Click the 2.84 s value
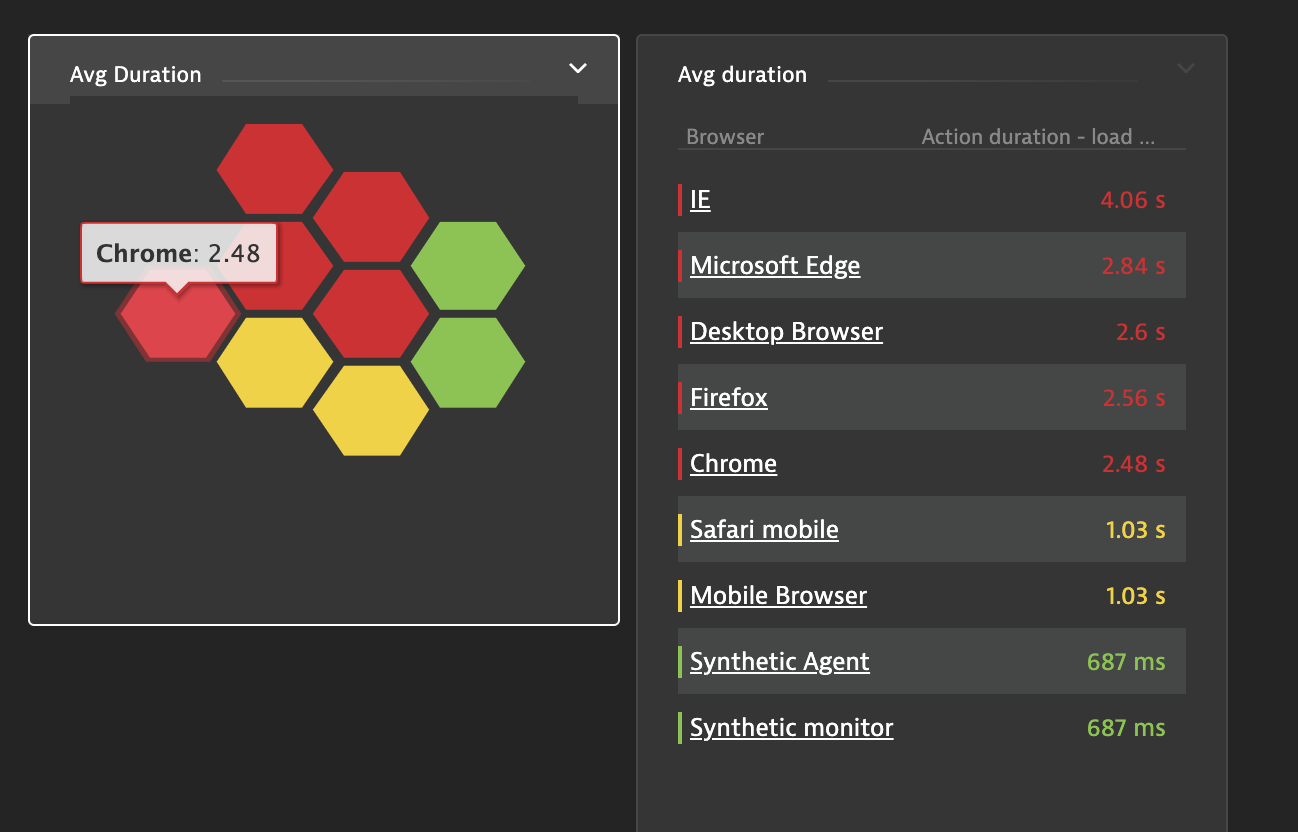Image resolution: width=1298 pixels, height=832 pixels. click(x=1133, y=266)
